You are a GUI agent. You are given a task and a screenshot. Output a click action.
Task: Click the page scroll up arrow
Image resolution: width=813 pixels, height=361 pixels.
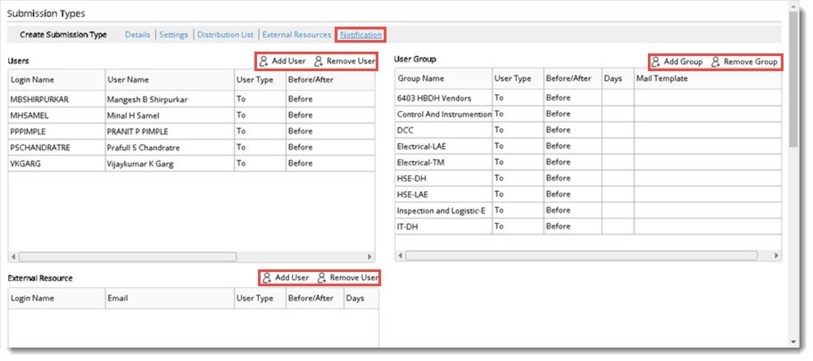tap(793, 6)
